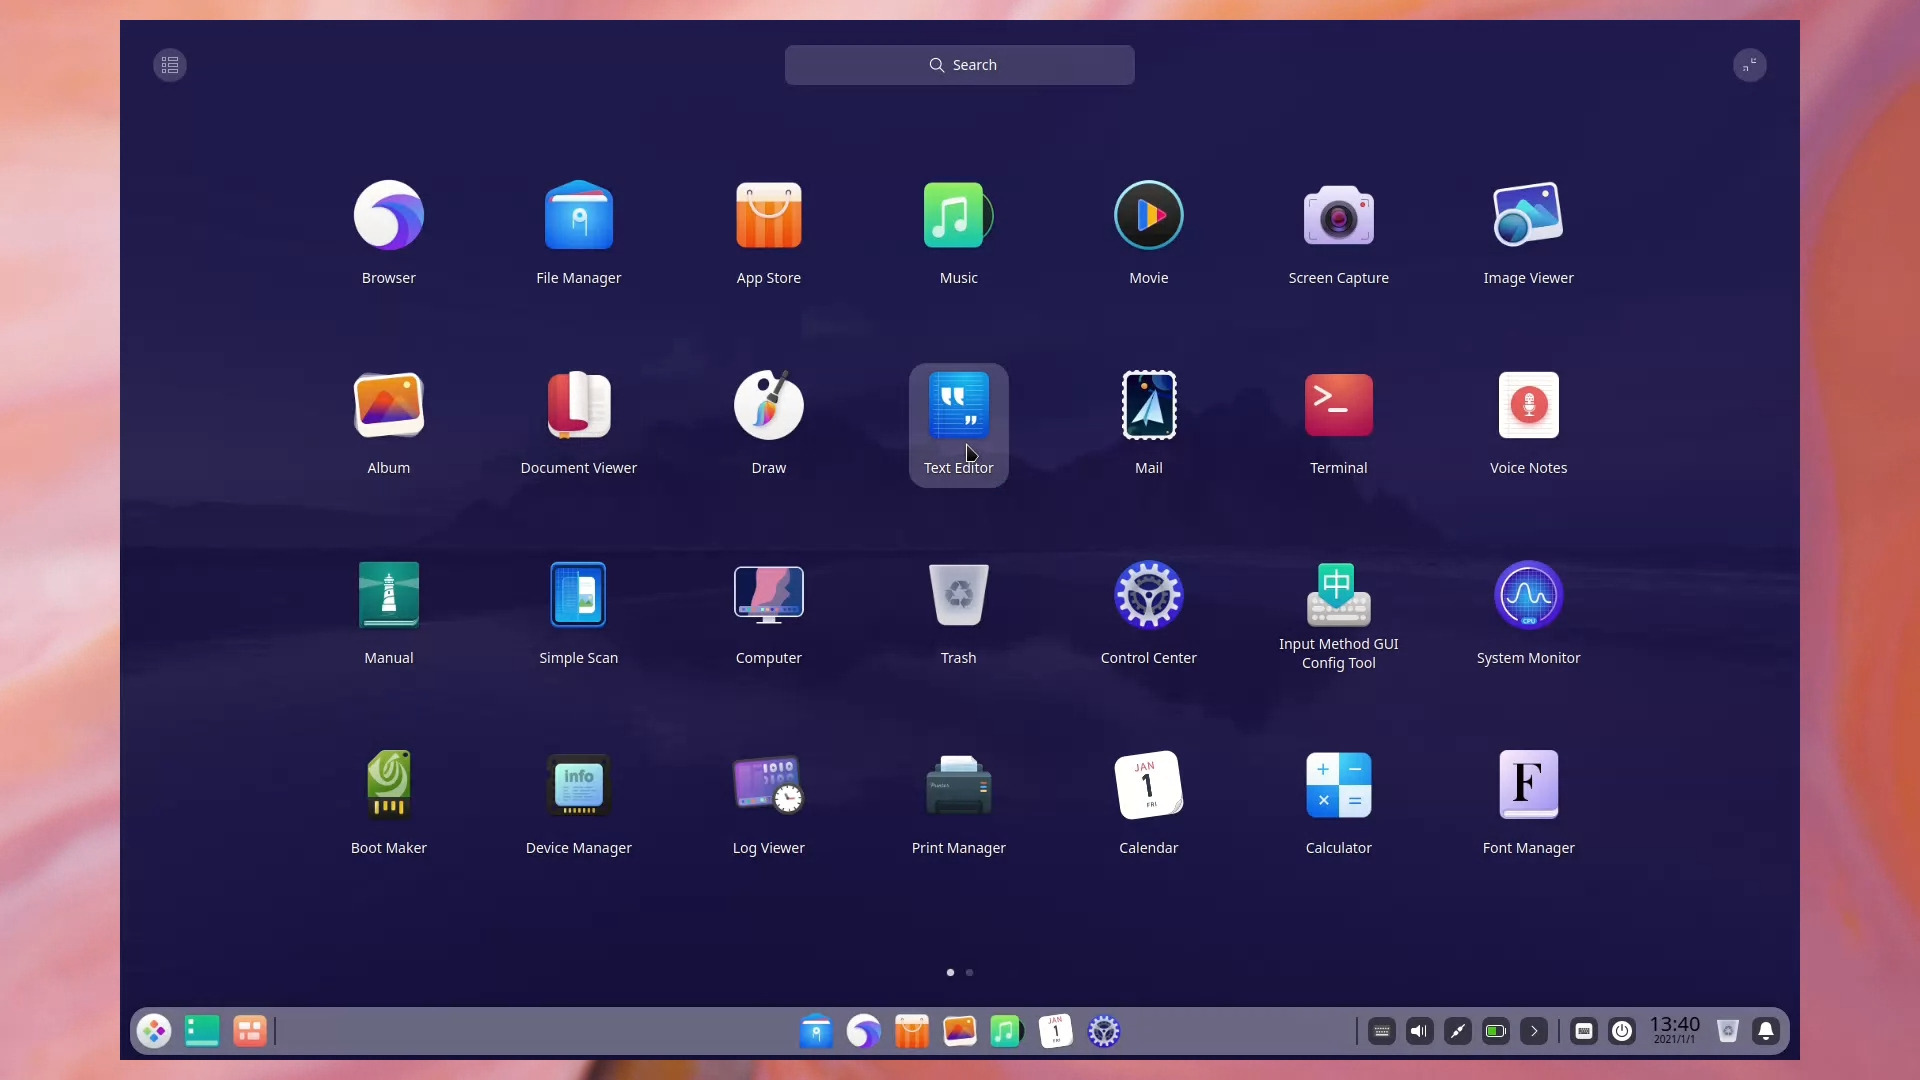Toggle the category list view
The image size is (1920, 1080).
[x=169, y=65]
